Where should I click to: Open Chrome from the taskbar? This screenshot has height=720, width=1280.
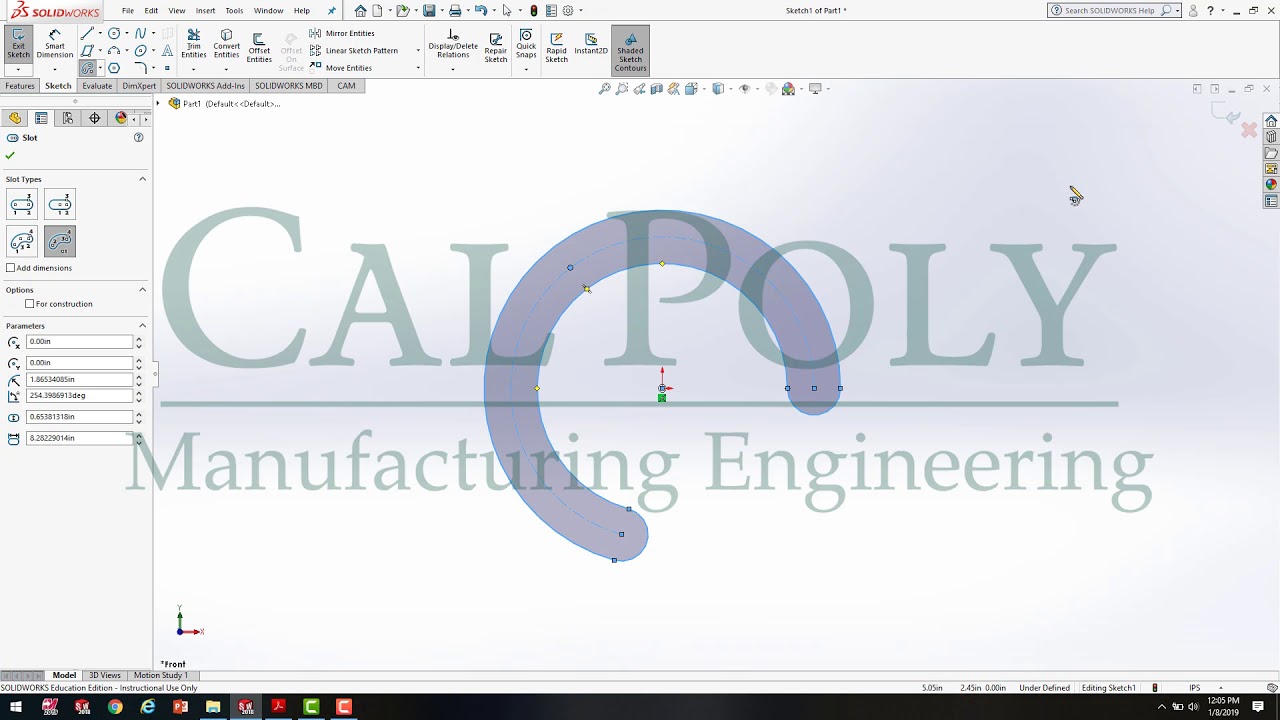(x=115, y=707)
